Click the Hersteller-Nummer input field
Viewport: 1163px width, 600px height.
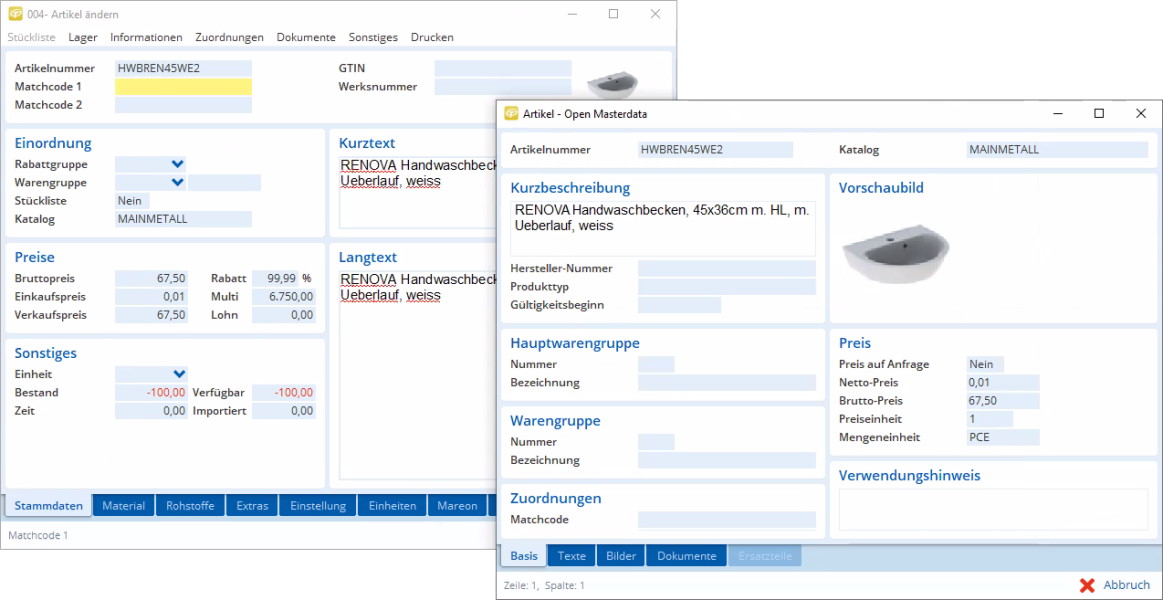(x=726, y=269)
